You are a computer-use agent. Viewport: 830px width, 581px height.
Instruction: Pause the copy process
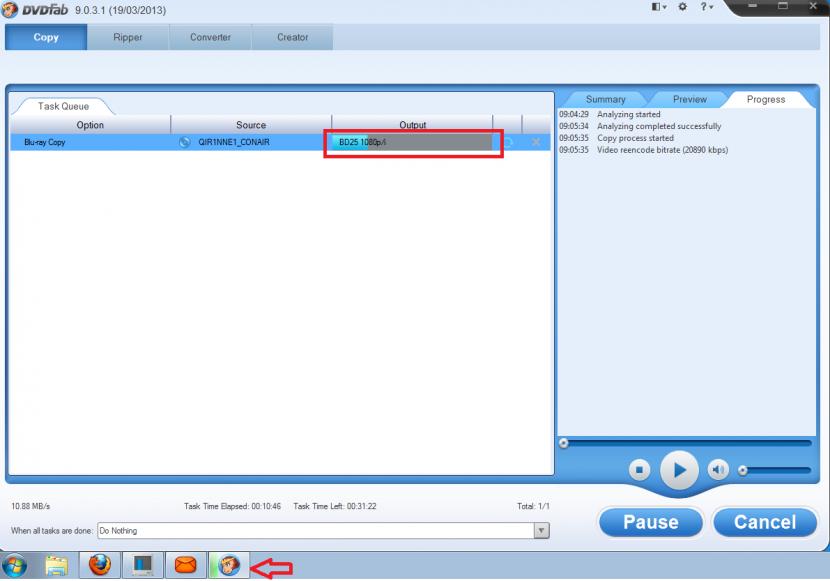(x=651, y=522)
